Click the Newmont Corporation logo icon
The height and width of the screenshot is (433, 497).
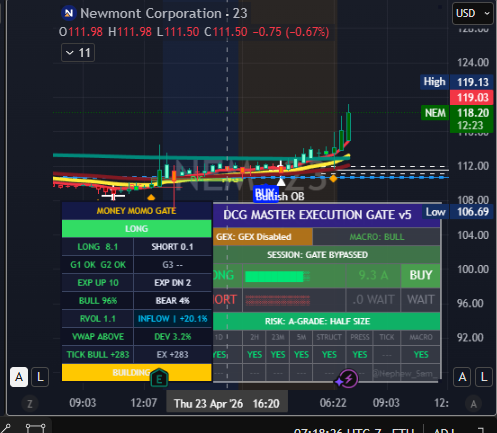coord(69,13)
